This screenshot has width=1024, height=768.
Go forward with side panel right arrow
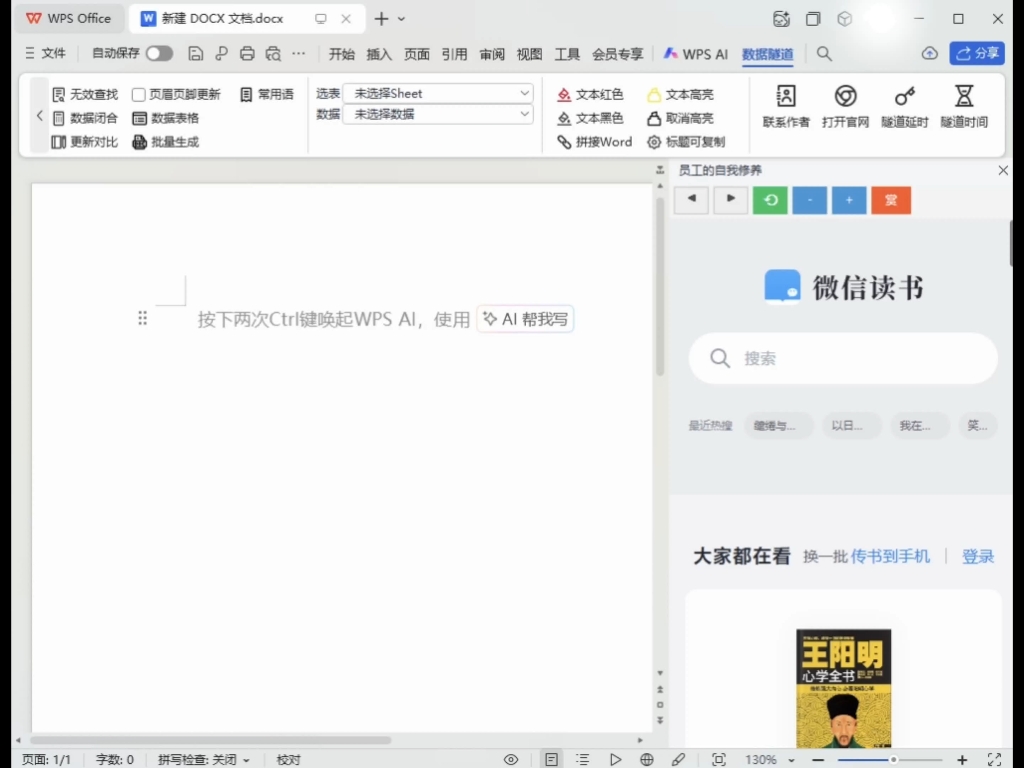(x=730, y=199)
